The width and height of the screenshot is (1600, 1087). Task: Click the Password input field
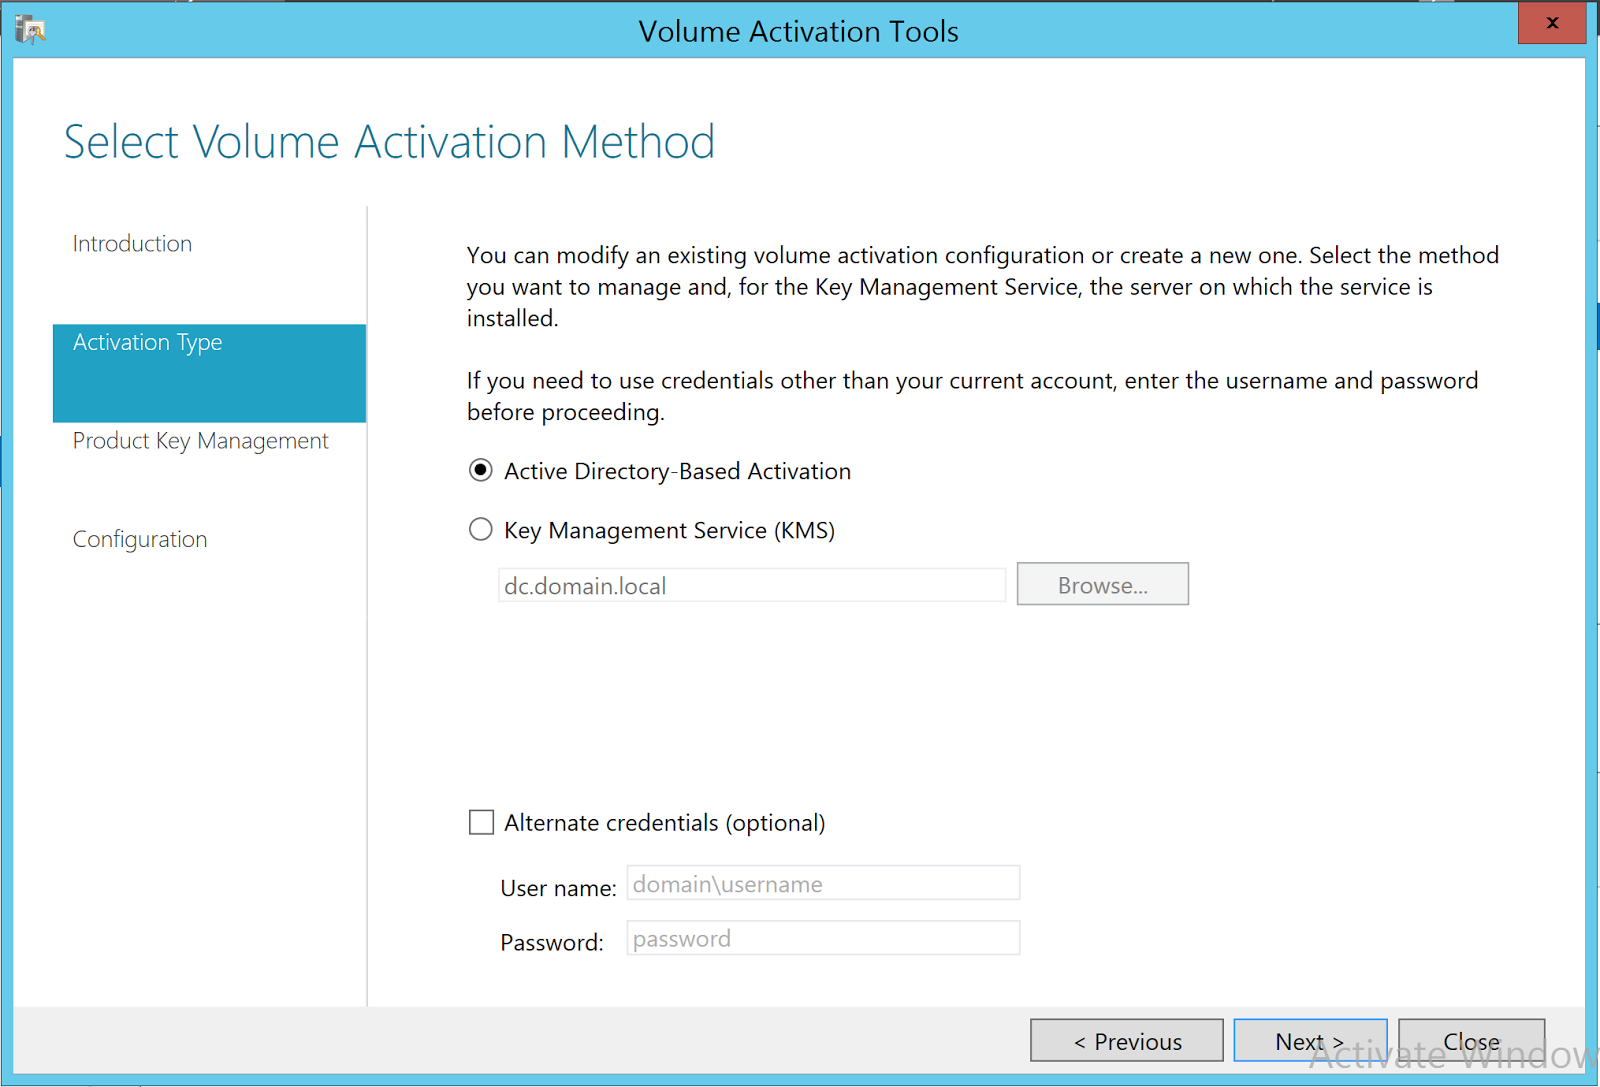pyautogui.click(x=822, y=938)
